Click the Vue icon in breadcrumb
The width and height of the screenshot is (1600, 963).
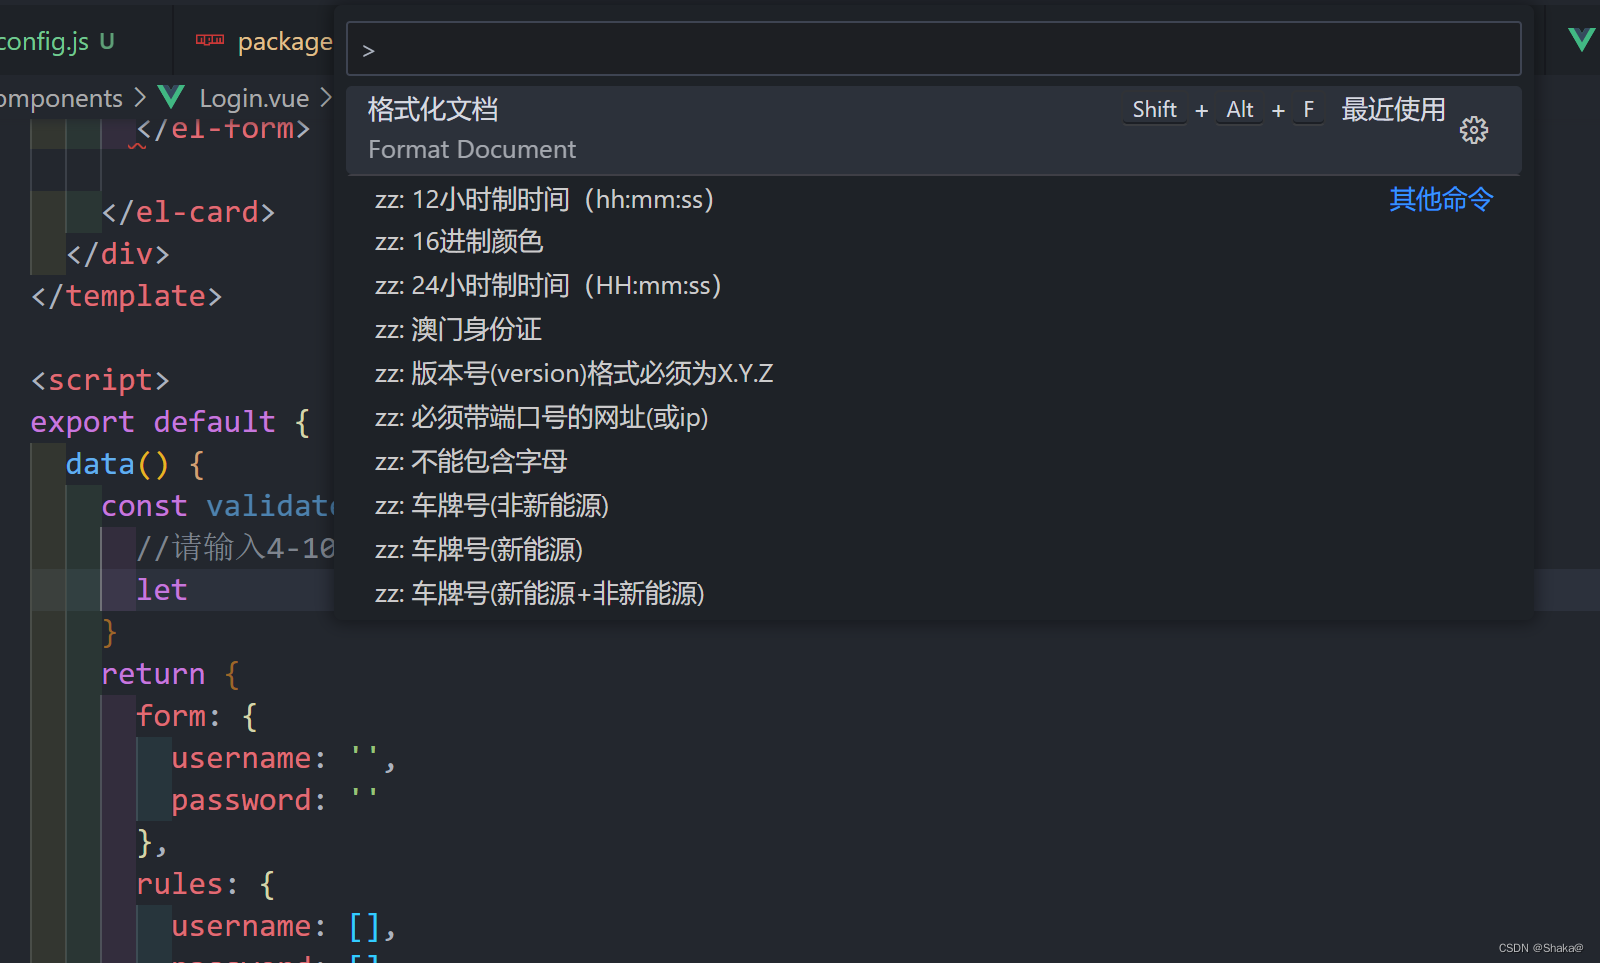(x=172, y=97)
